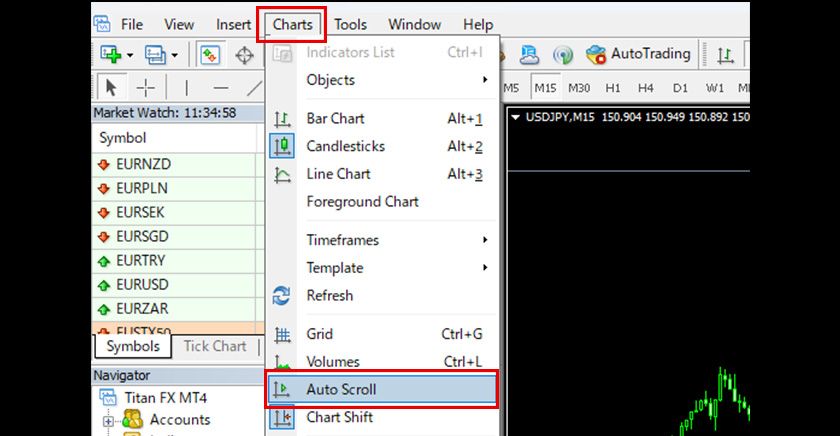840x436 pixels.
Task: Select the crosshair cursor tool
Action: (x=146, y=87)
